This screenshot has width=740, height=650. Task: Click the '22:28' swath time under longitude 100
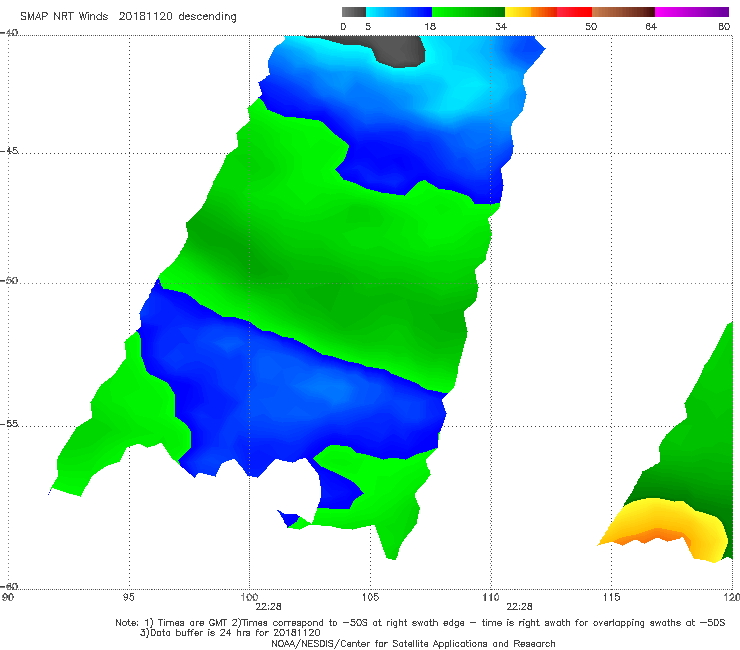tap(269, 607)
